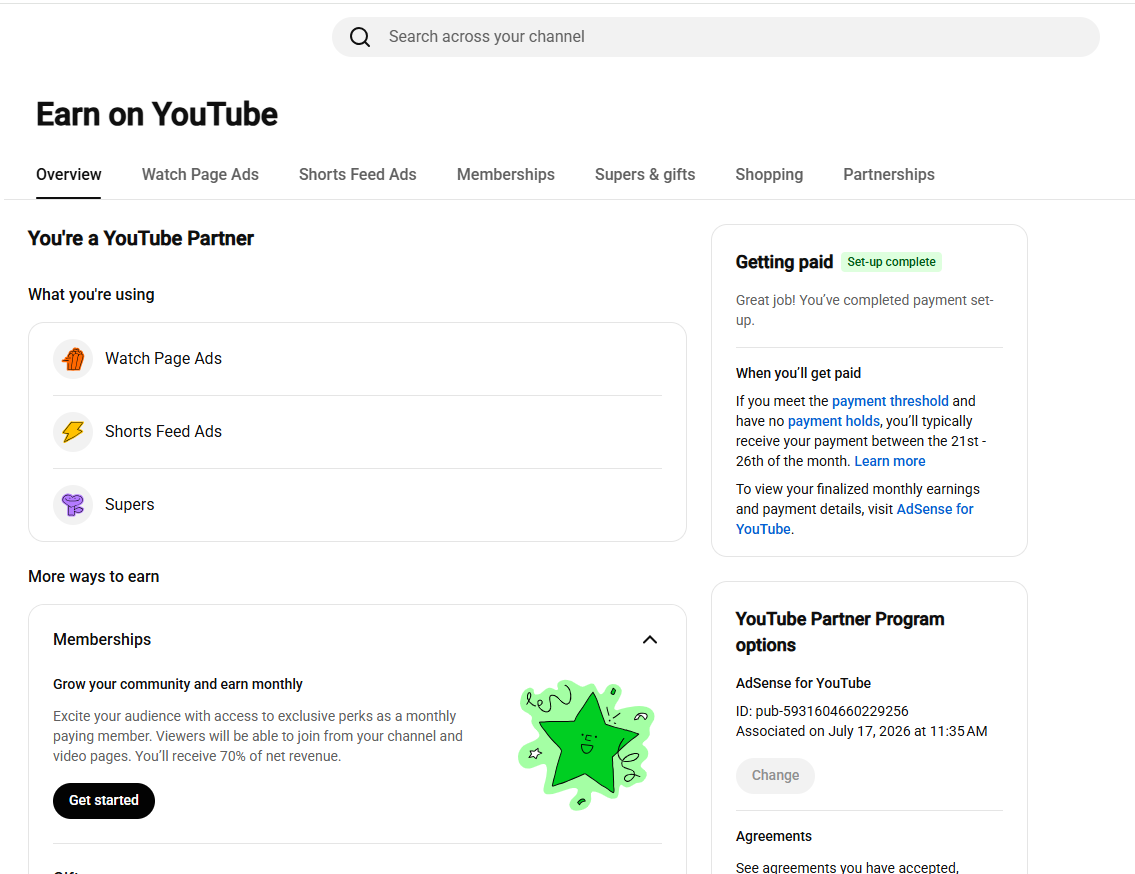Screen dimensions: 1135x874
Task: Visit the AdSense for YouTube link
Action: (854, 519)
